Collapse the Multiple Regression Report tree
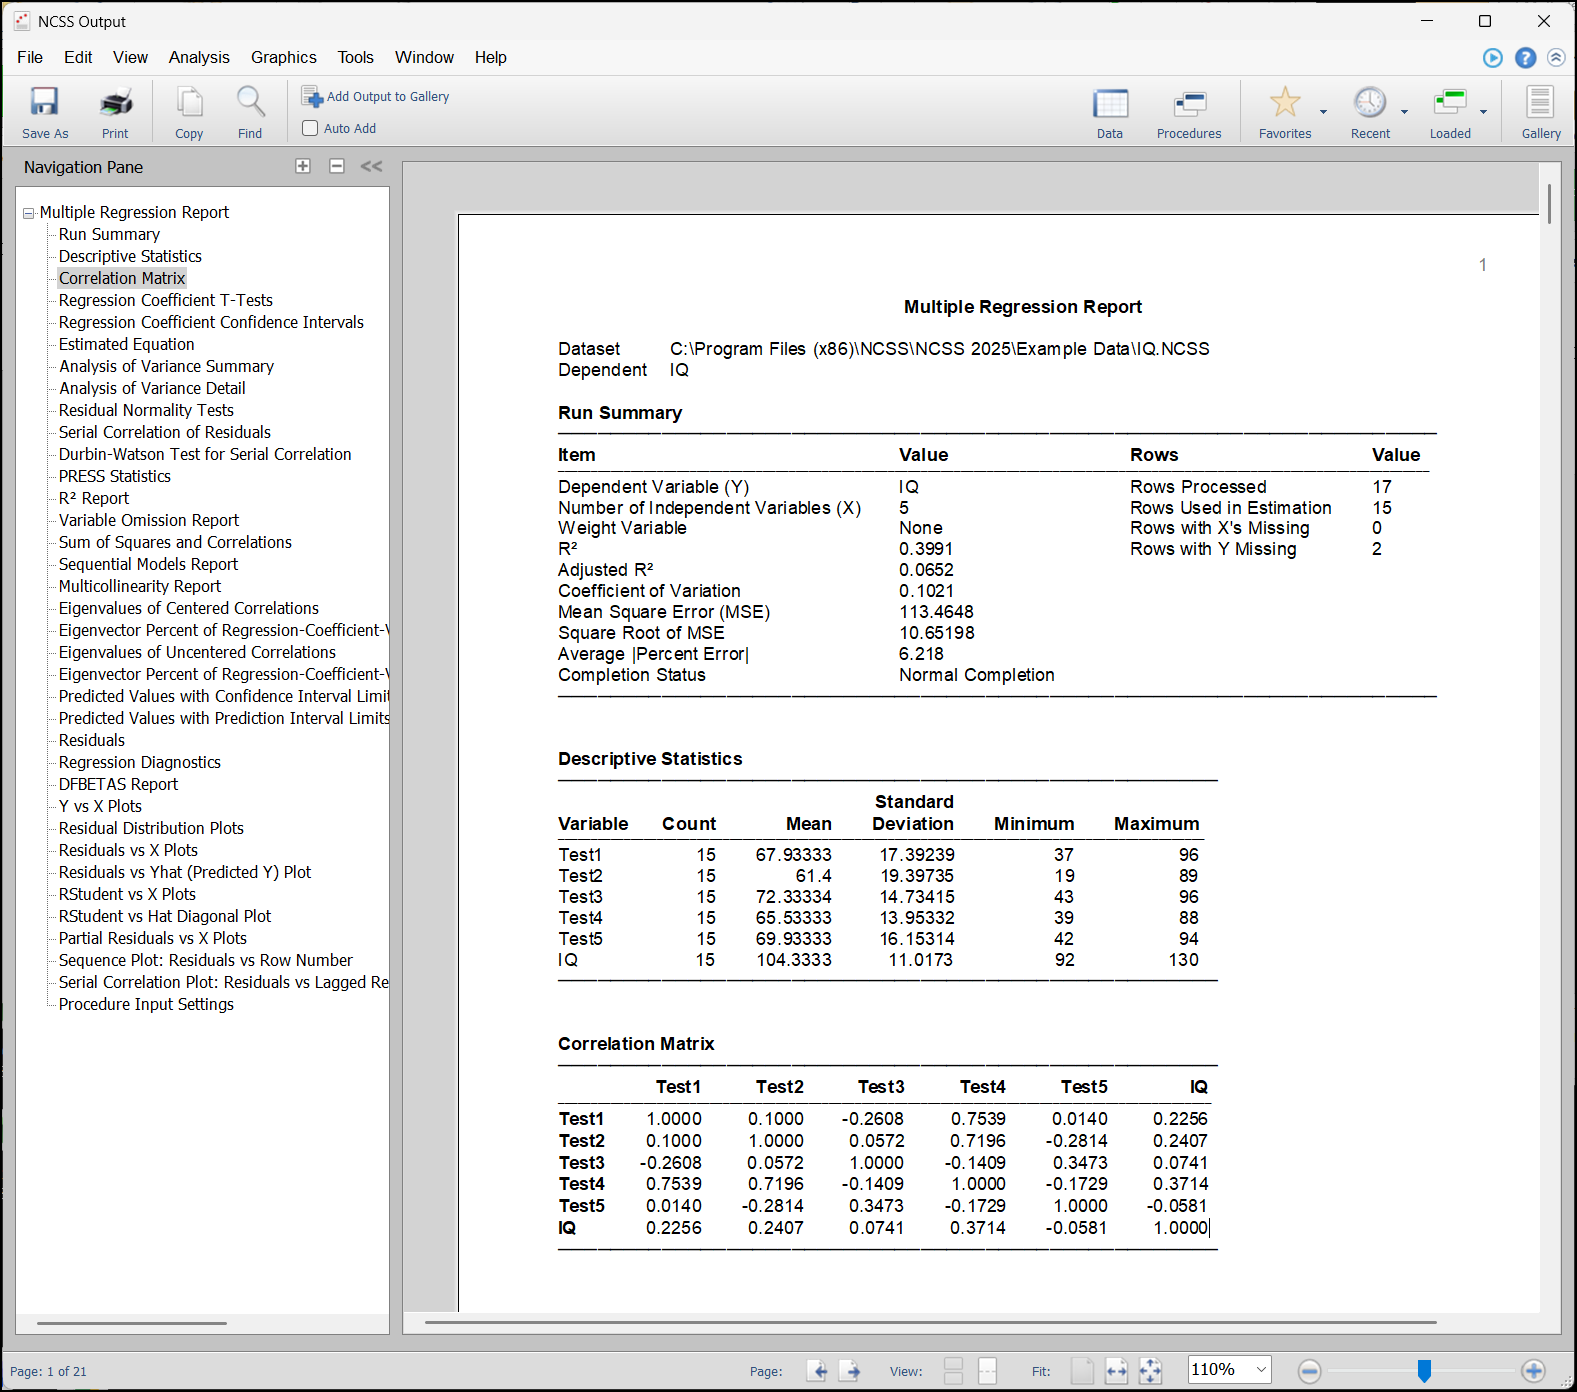Screen dimensions: 1577x1392 click(x=29, y=213)
